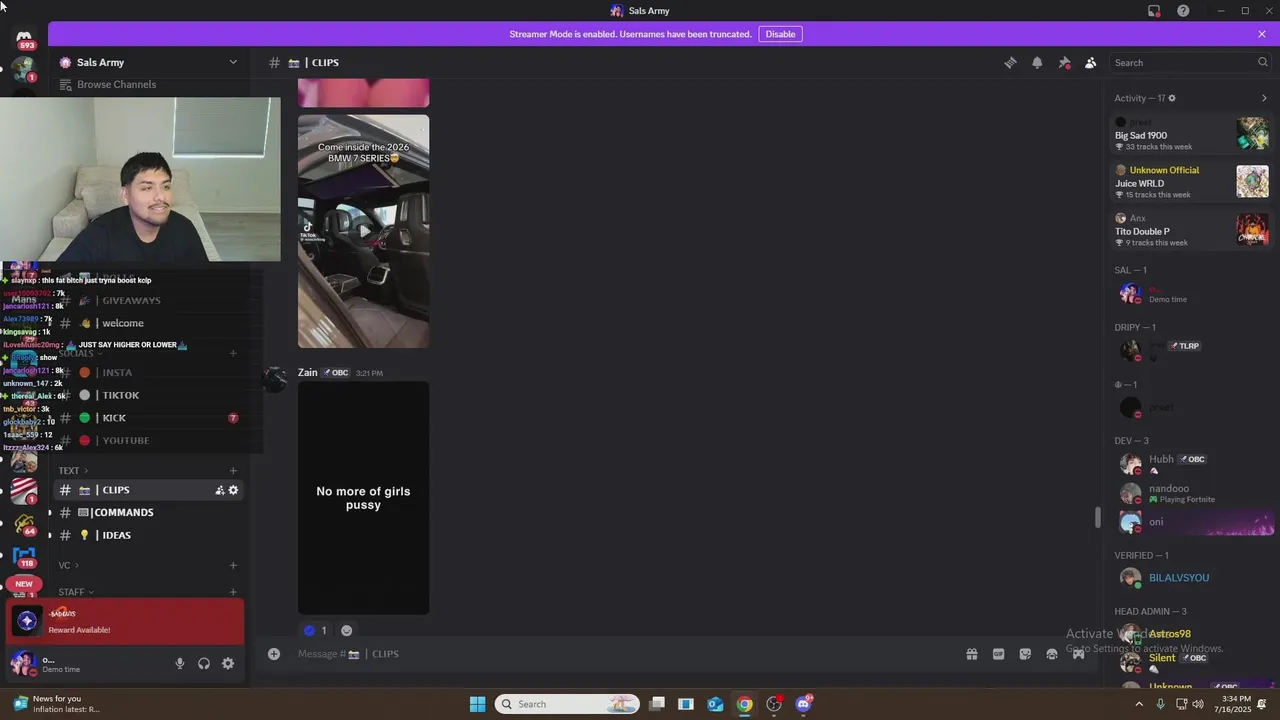
Task: Open the server with 118 badge
Action: tap(24, 557)
